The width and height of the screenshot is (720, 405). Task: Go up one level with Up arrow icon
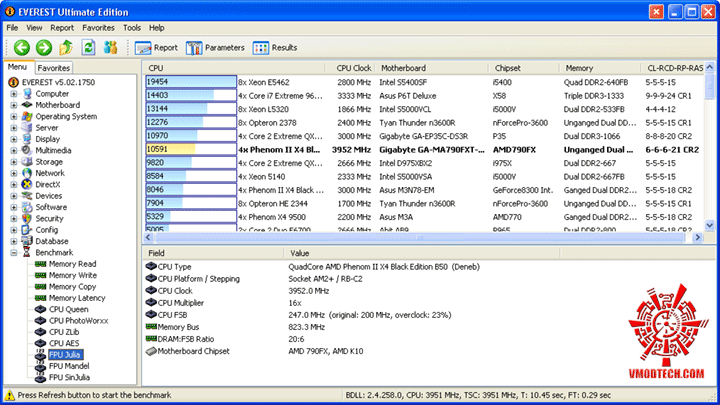click(66, 47)
